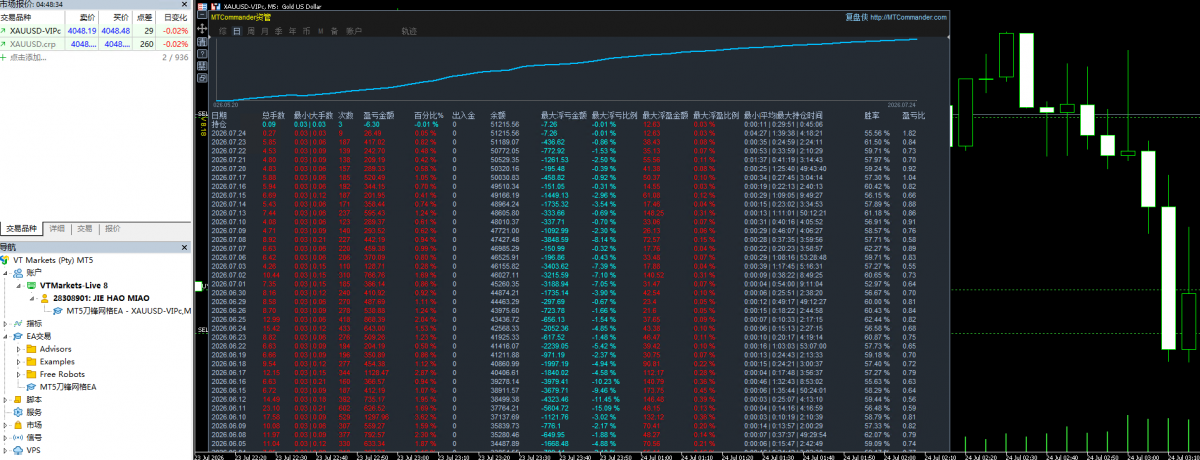
Task: Select the XAUUSD-VIPc symbol row
Action: coord(97,31)
